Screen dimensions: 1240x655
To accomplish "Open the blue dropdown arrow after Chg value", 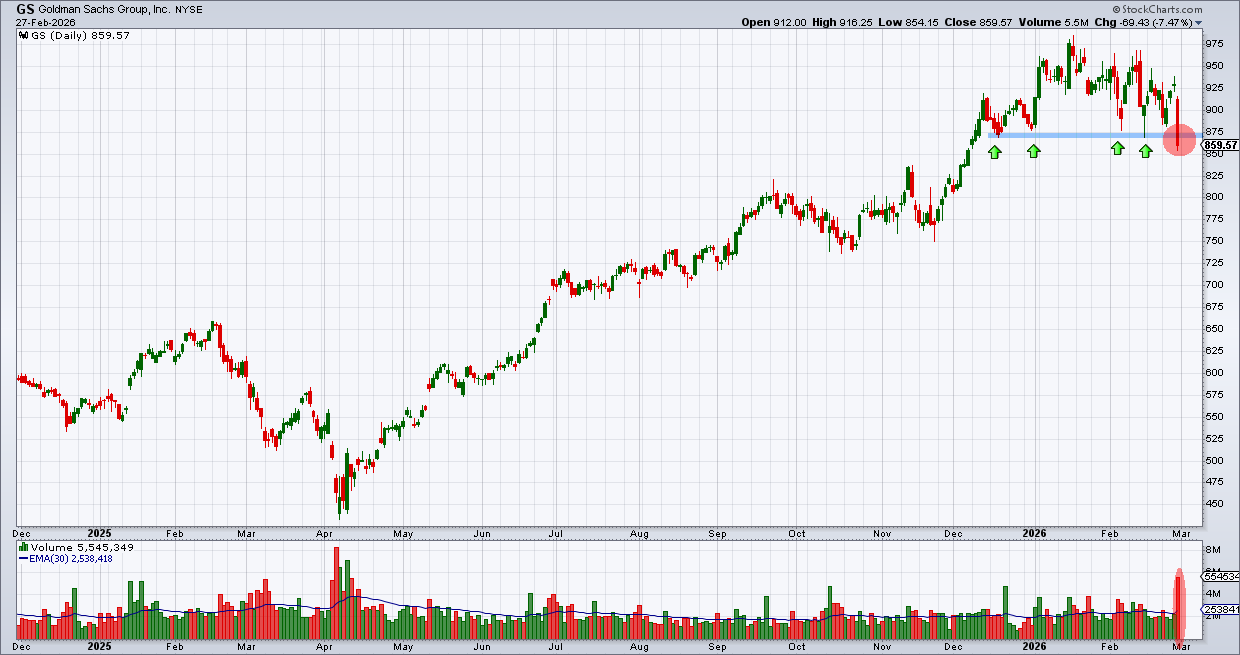I will [x=1199, y=22].
